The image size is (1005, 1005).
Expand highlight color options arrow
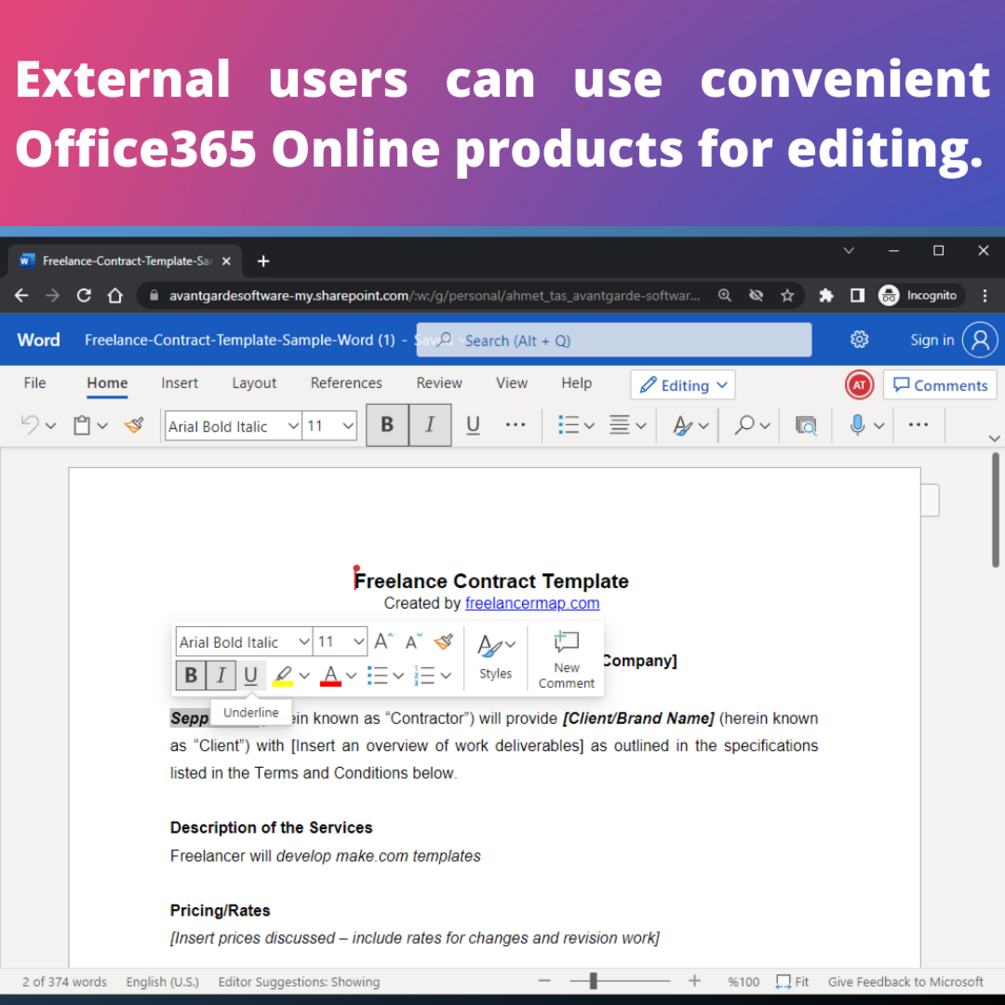(304, 676)
